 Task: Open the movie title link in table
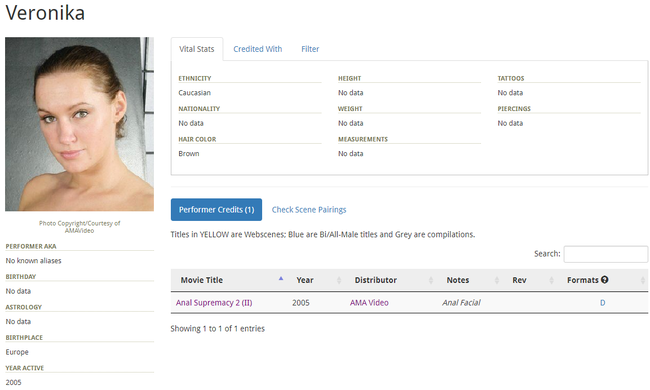click(x=214, y=303)
